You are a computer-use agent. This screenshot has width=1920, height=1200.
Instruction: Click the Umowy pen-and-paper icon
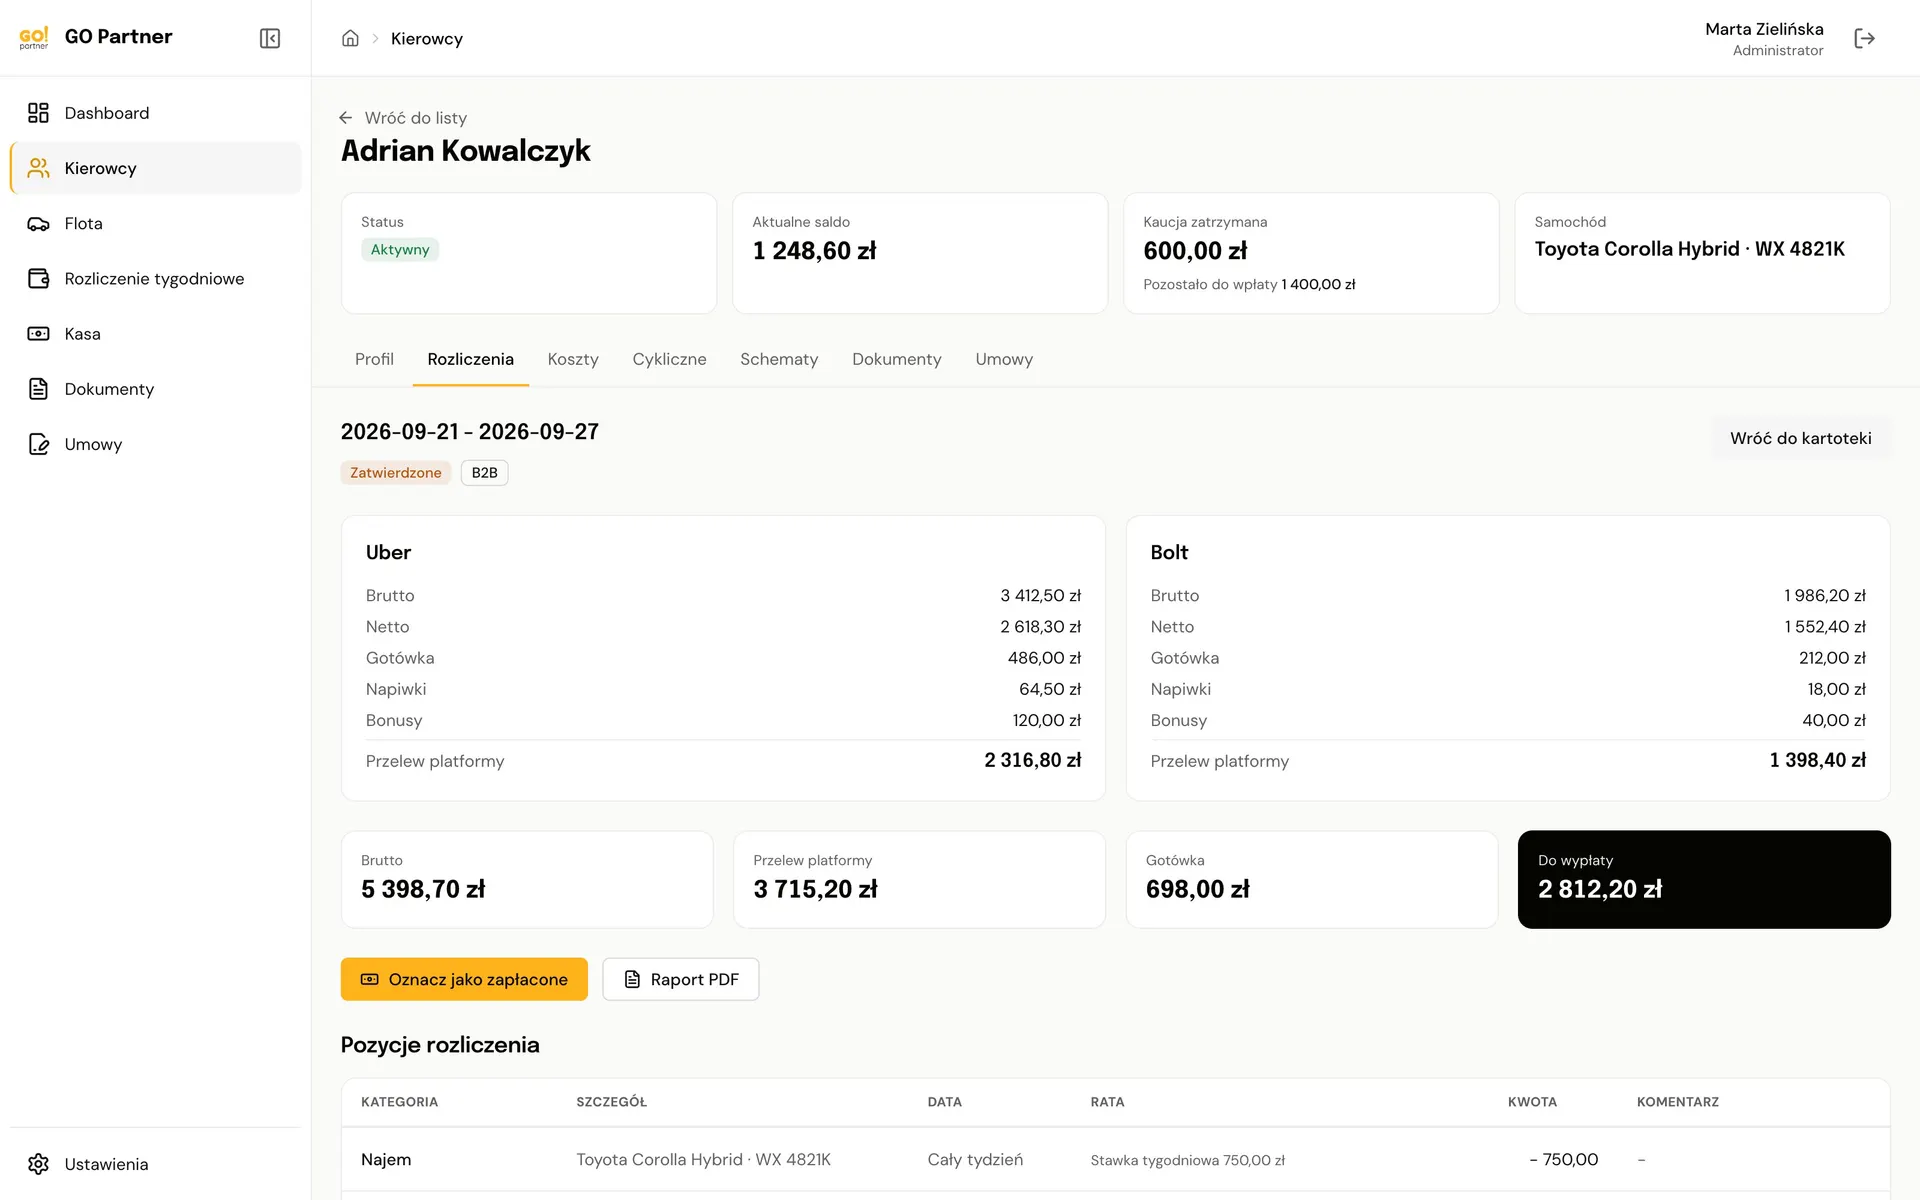pyautogui.click(x=38, y=444)
